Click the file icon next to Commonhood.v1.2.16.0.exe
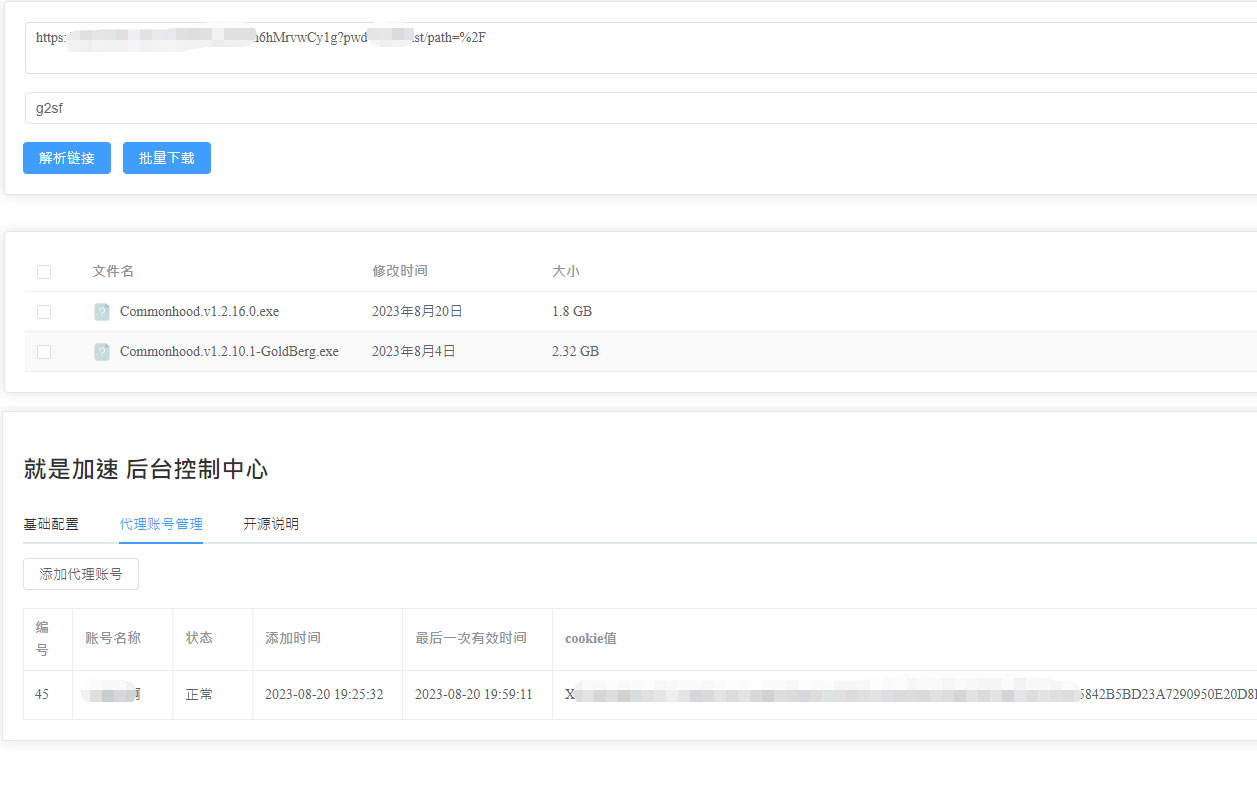The width and height of the screenshot is (1257, 798). click(x=102, y=311)
